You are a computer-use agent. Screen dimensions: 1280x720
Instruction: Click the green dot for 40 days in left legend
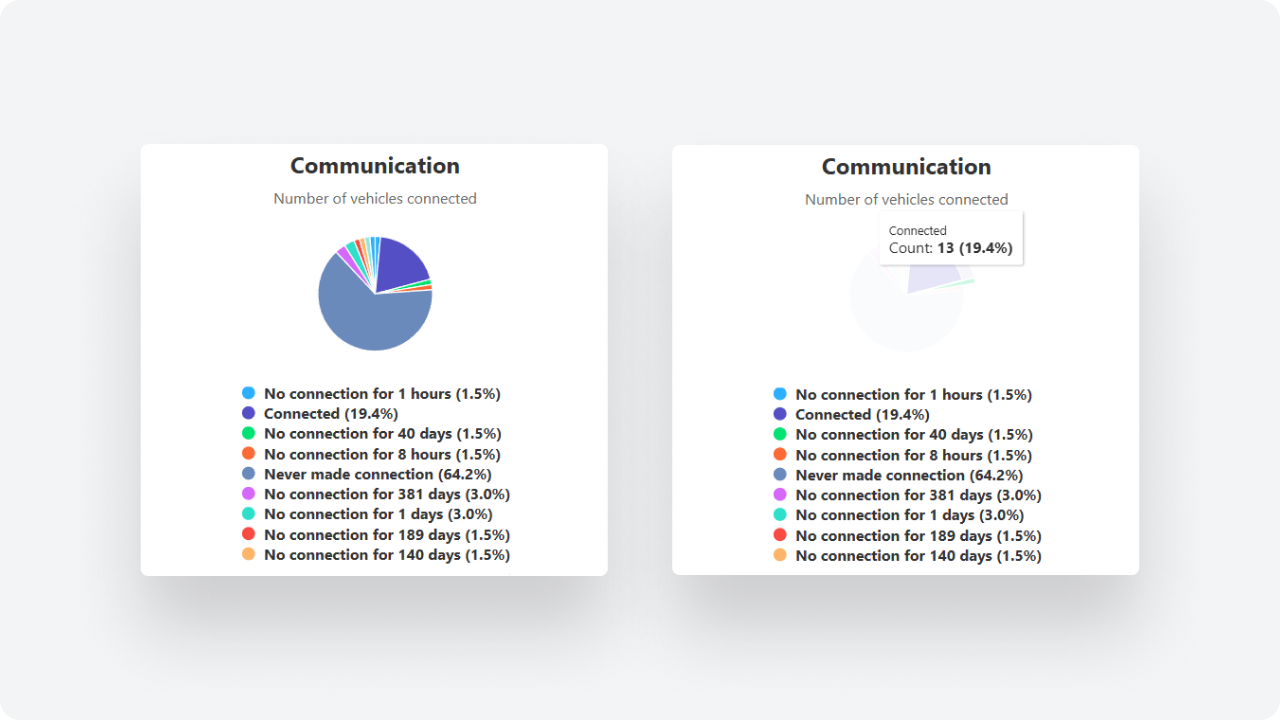[x=248, y=434]
